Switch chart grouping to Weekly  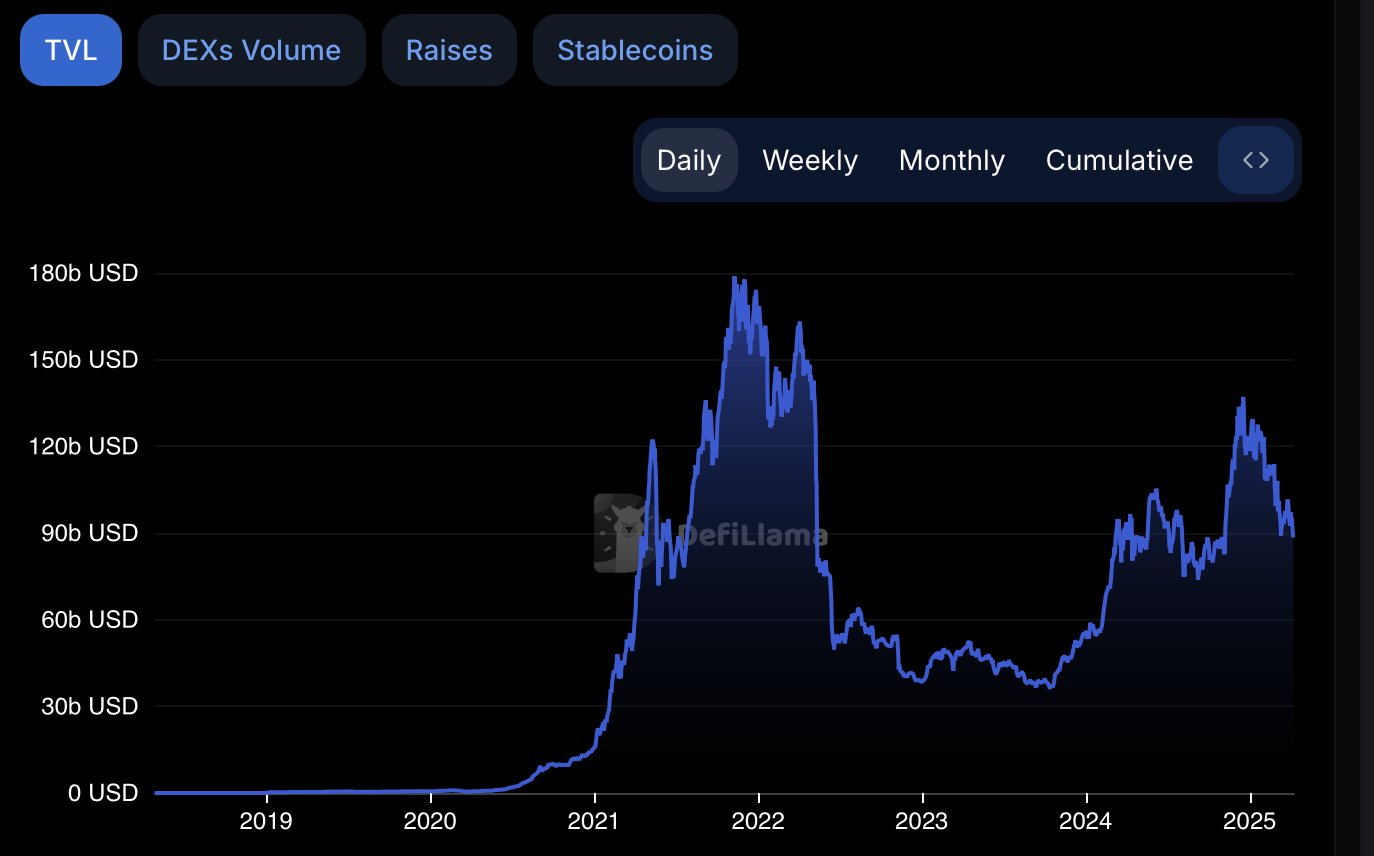pos(810,160)
